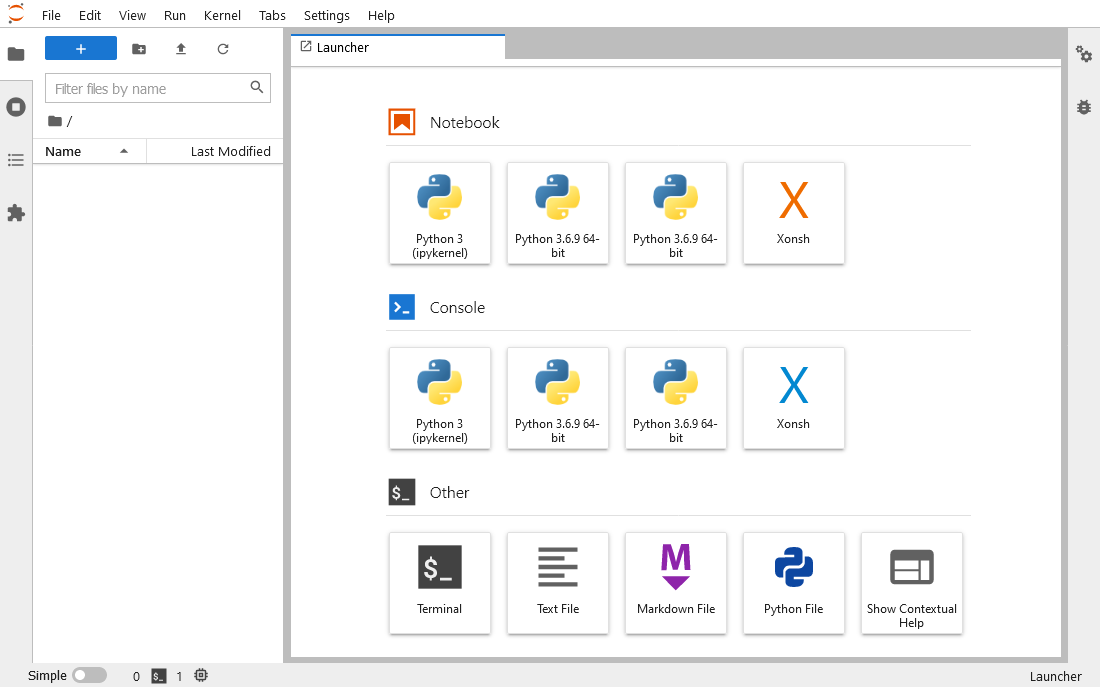Image resolution: width=1100 pixels, height=687 pixels.
Task: Open the View menu
Action: point(132,15)
